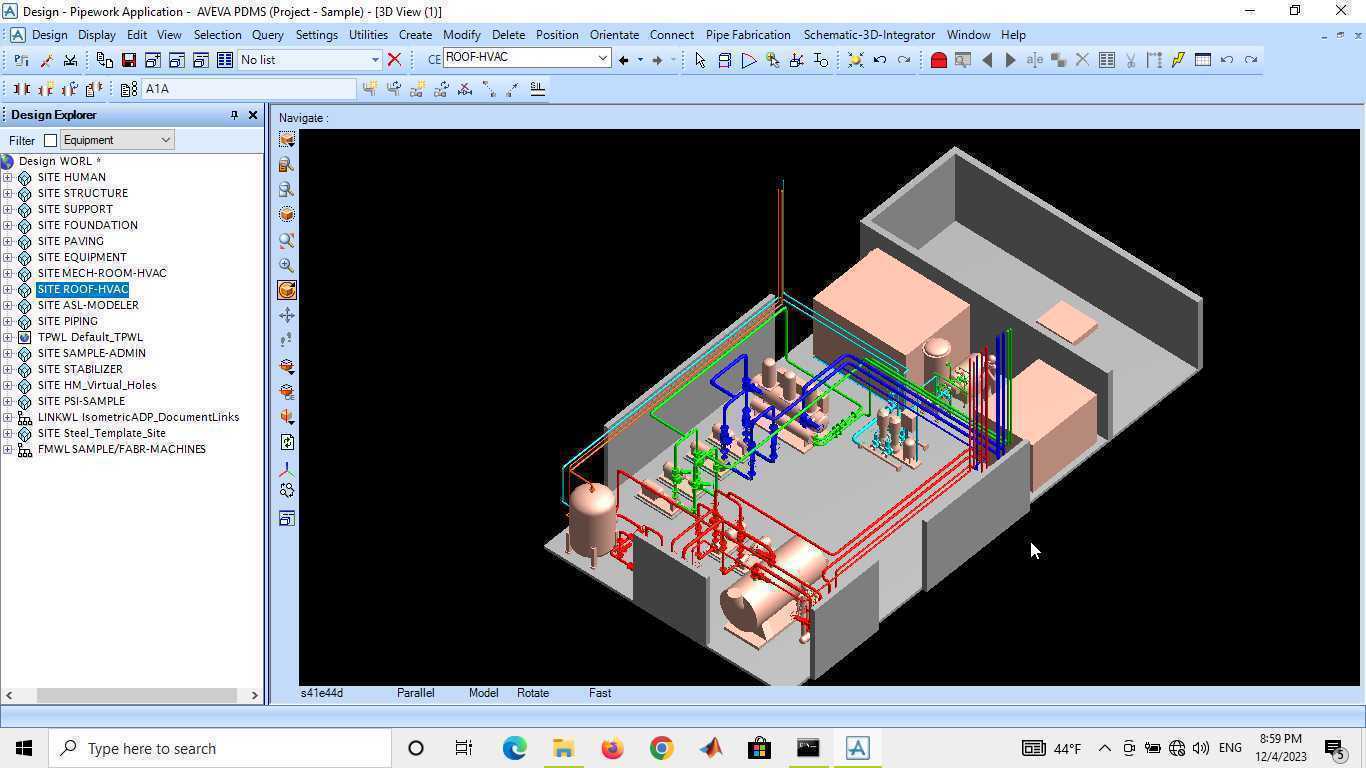Click the black back arrow beside CE box
1366x768 pixels.
point(624,60)
